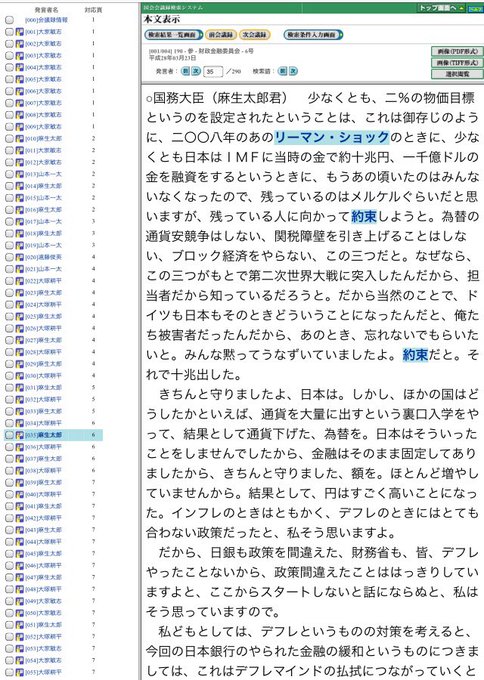
Task: Click the speech icon beside row [031]
Action: point(20,387)
